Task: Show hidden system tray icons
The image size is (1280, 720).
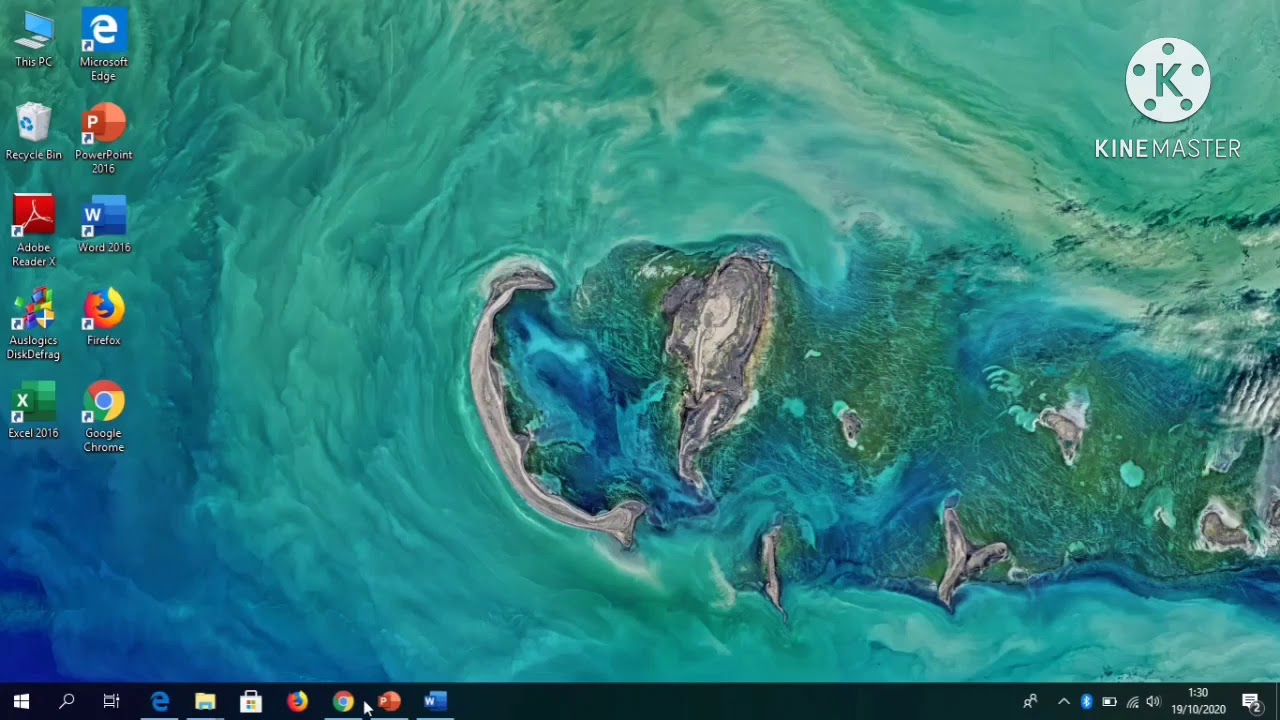Action: pos(1064,702)
